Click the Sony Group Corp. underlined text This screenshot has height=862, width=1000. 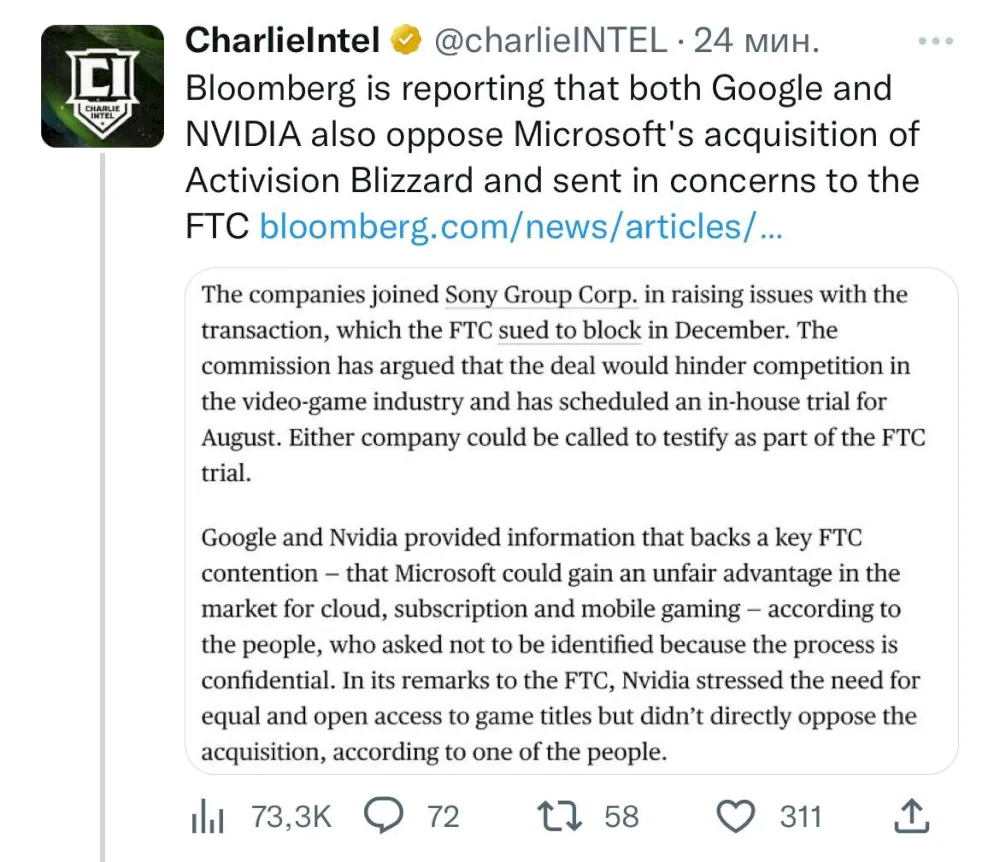pos(541,295)
